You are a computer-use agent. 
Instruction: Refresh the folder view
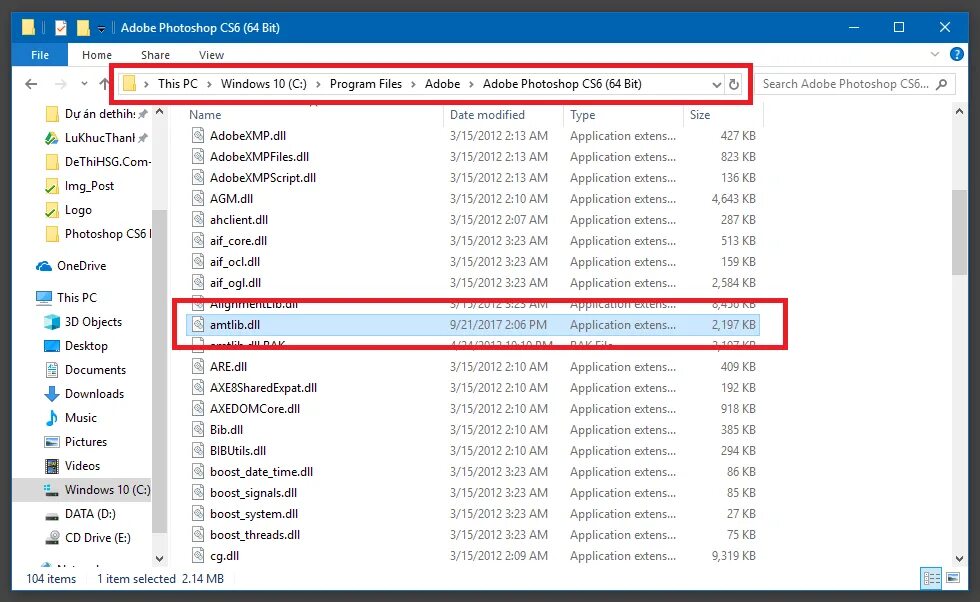click(734, 84)
